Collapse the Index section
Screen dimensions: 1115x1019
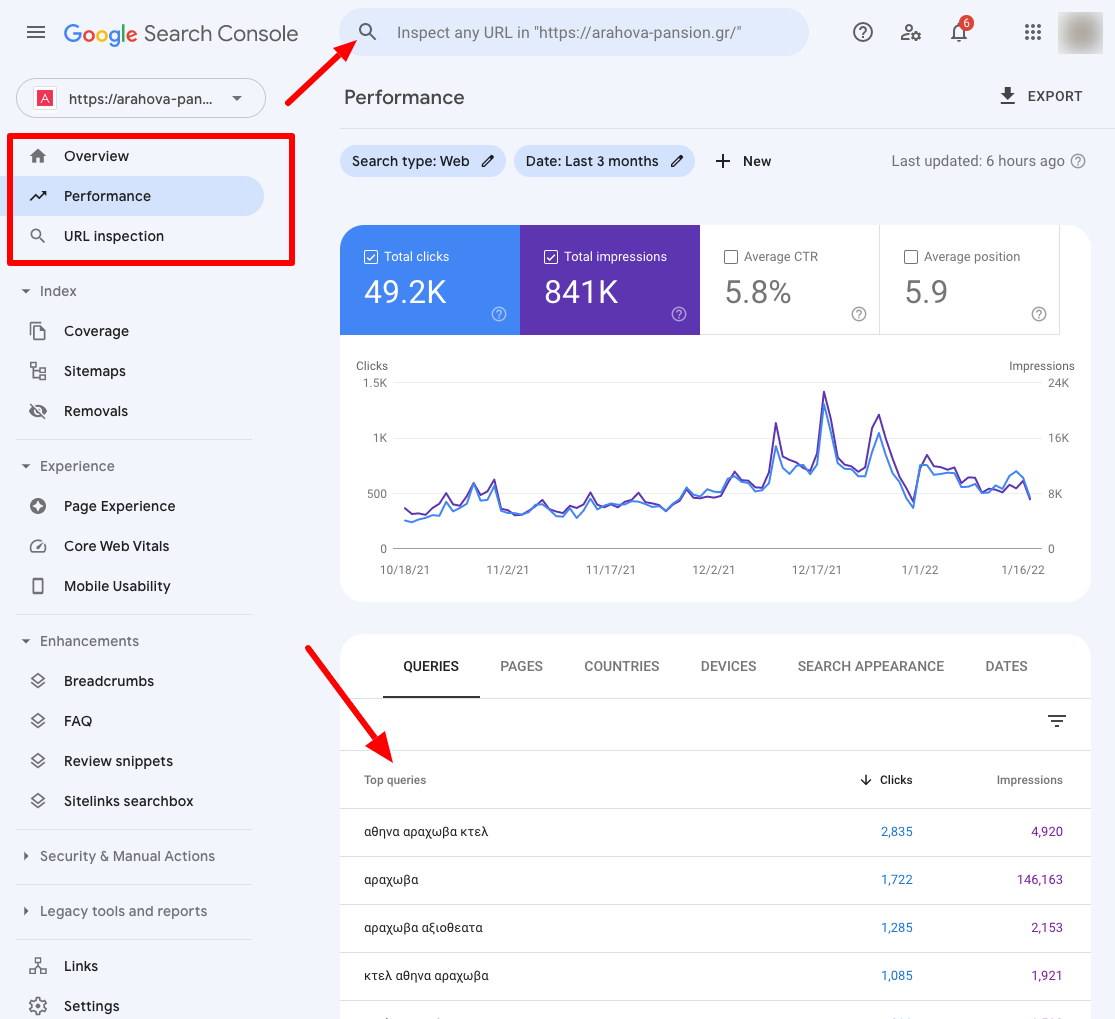pos(26,292)
